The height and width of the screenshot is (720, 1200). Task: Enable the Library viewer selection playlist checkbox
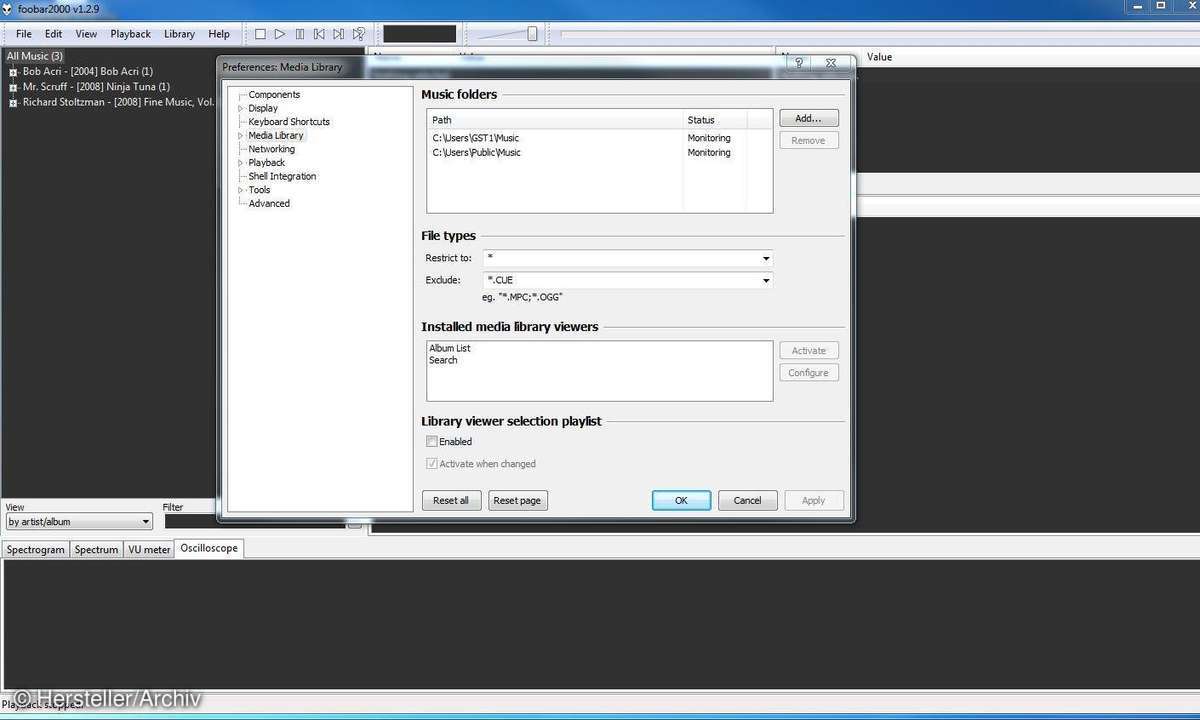[x=432, y=441]
